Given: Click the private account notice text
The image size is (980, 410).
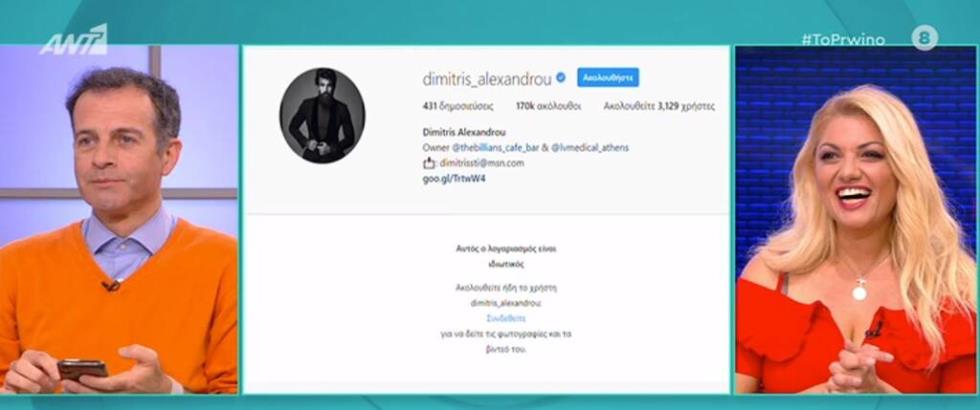Looking at the screenshot, I should [x=506, y=256].
